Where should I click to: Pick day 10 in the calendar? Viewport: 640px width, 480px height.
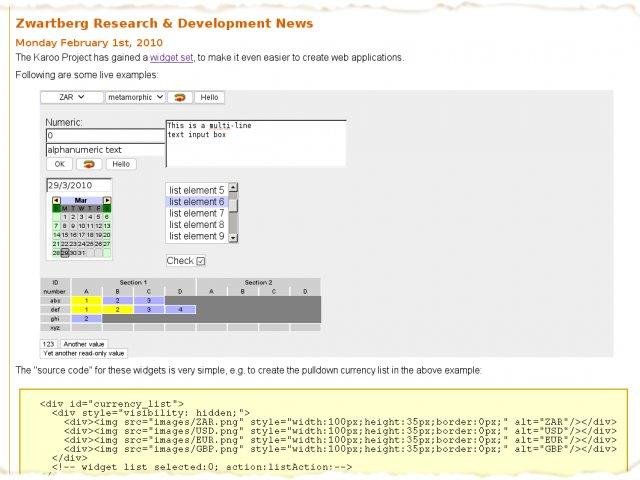coord(82,226)
